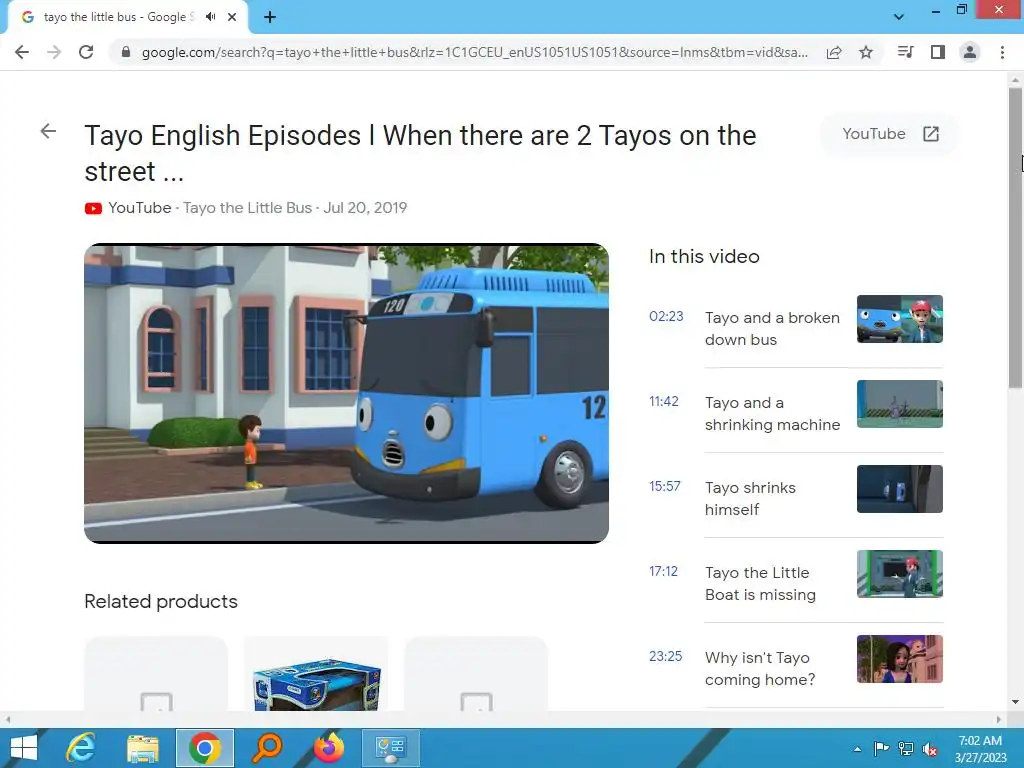Open the Chrome three-dot menu

1002,52
